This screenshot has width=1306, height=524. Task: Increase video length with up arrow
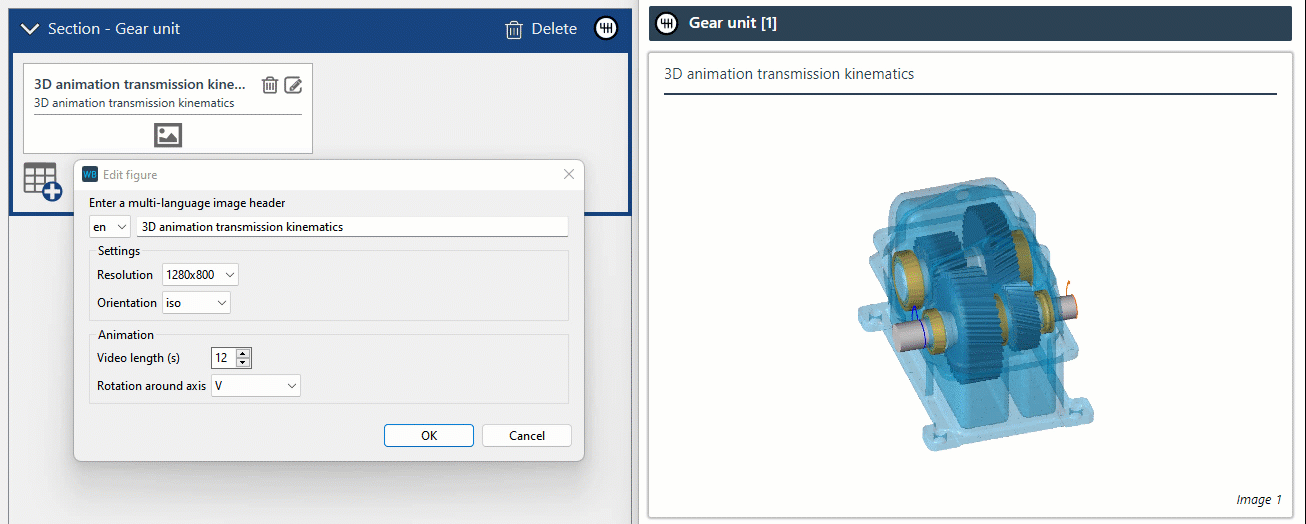click(x=243, y=353)
